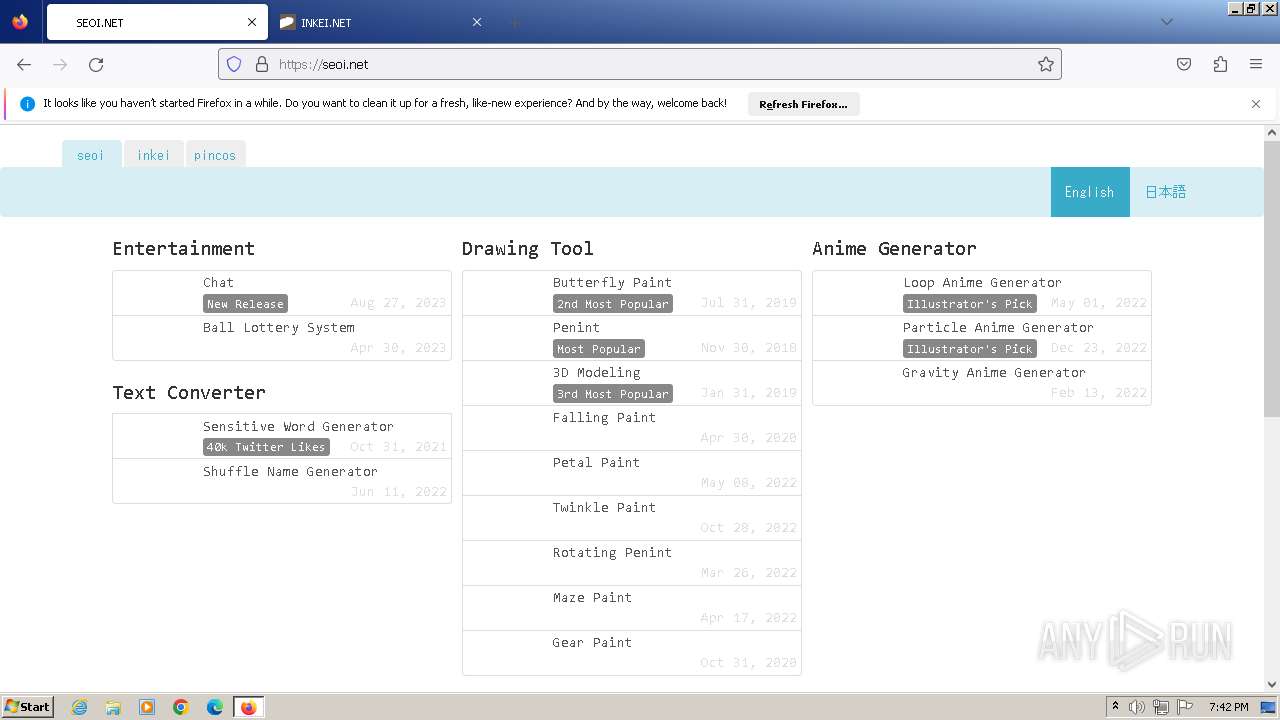This screenshot has width=1280, height=720.
Task: Expand the list all tabs dropdown
Action: coord(1167,22)
